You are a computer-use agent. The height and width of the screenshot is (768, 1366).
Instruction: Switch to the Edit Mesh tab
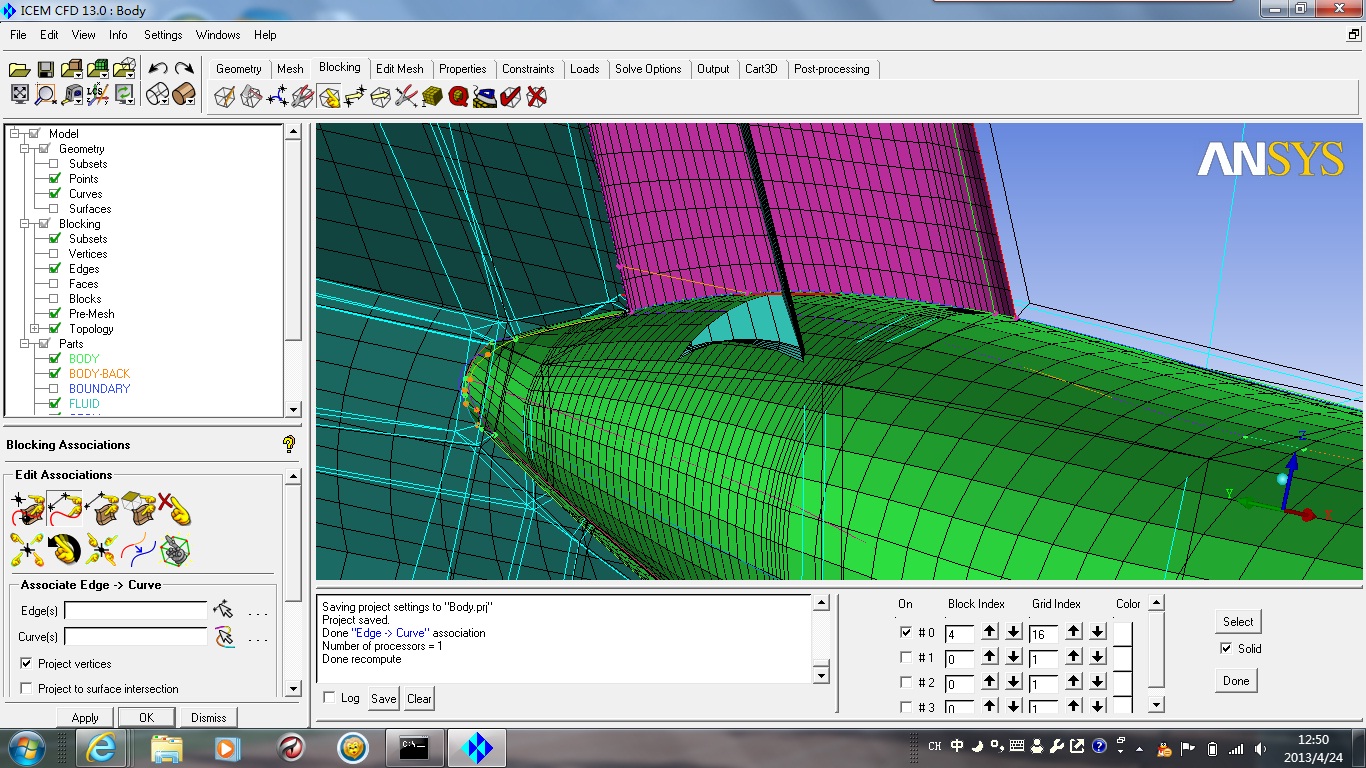[x=399, y=69]
